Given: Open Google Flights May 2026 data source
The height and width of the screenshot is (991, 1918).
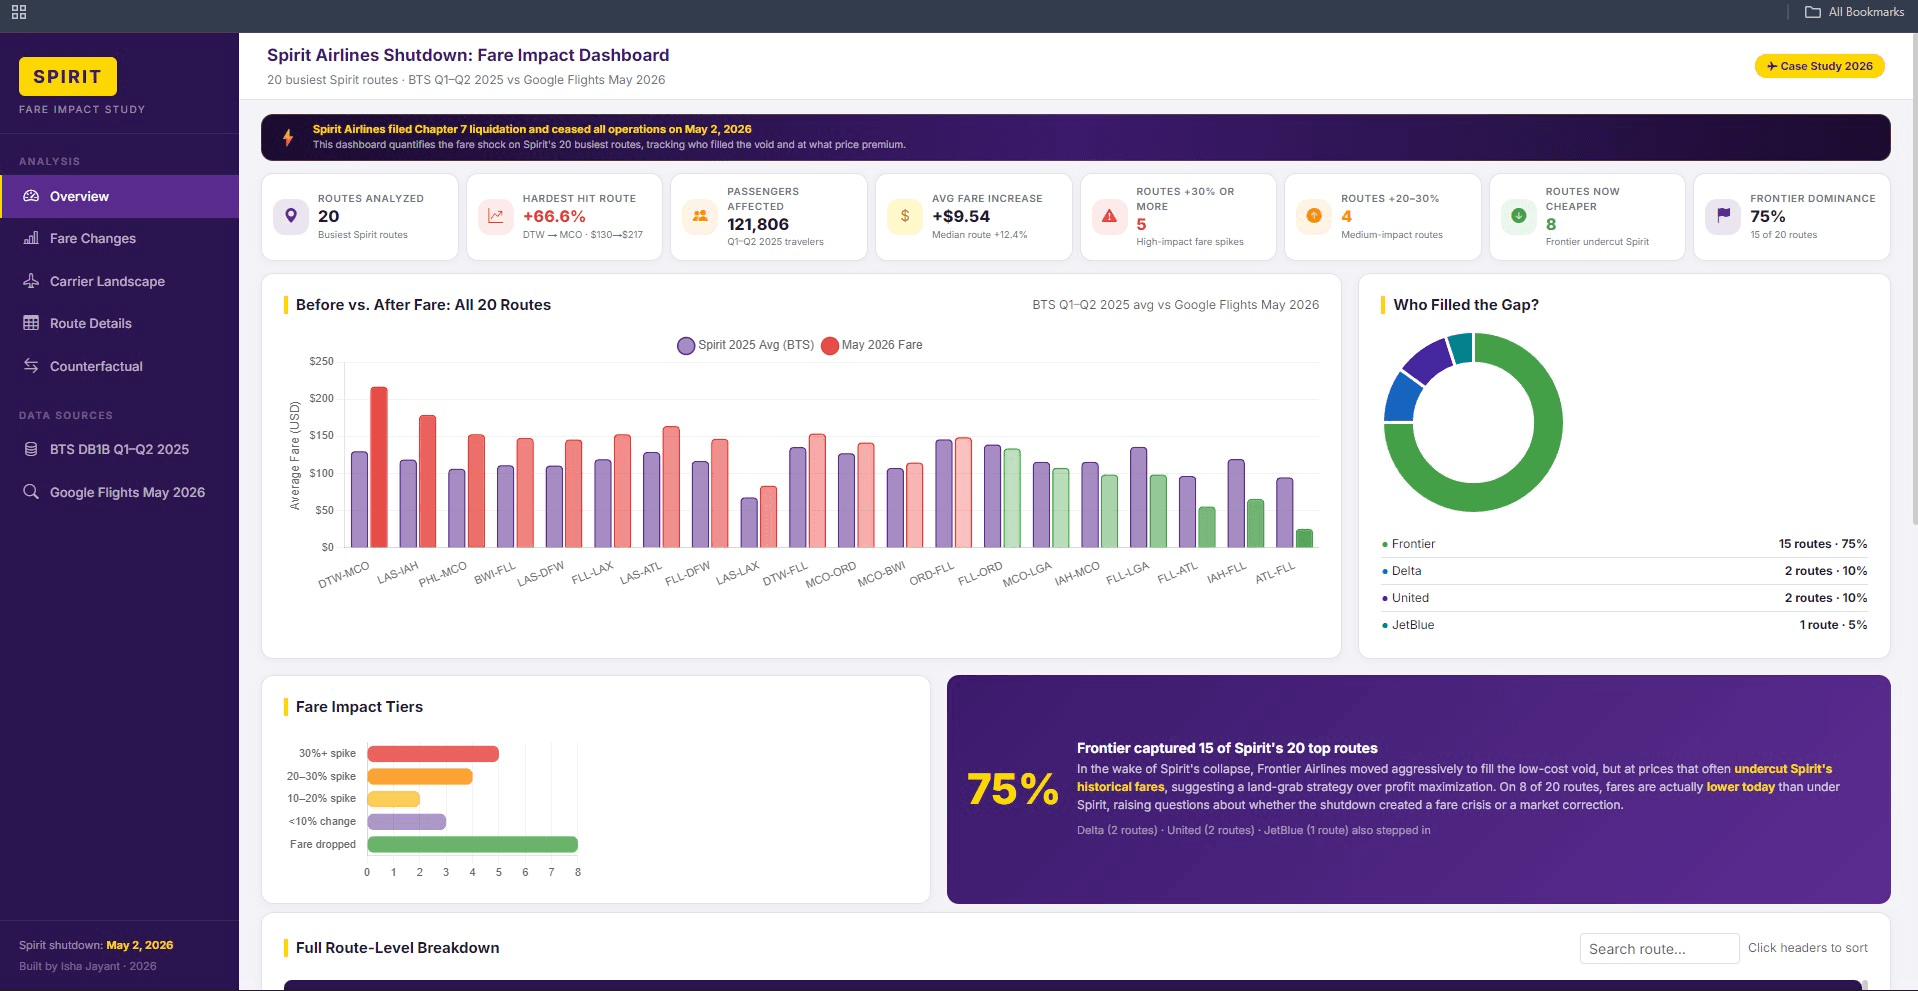Looking at the screenshot, I should pyautogui.click(x=120, y=492).
